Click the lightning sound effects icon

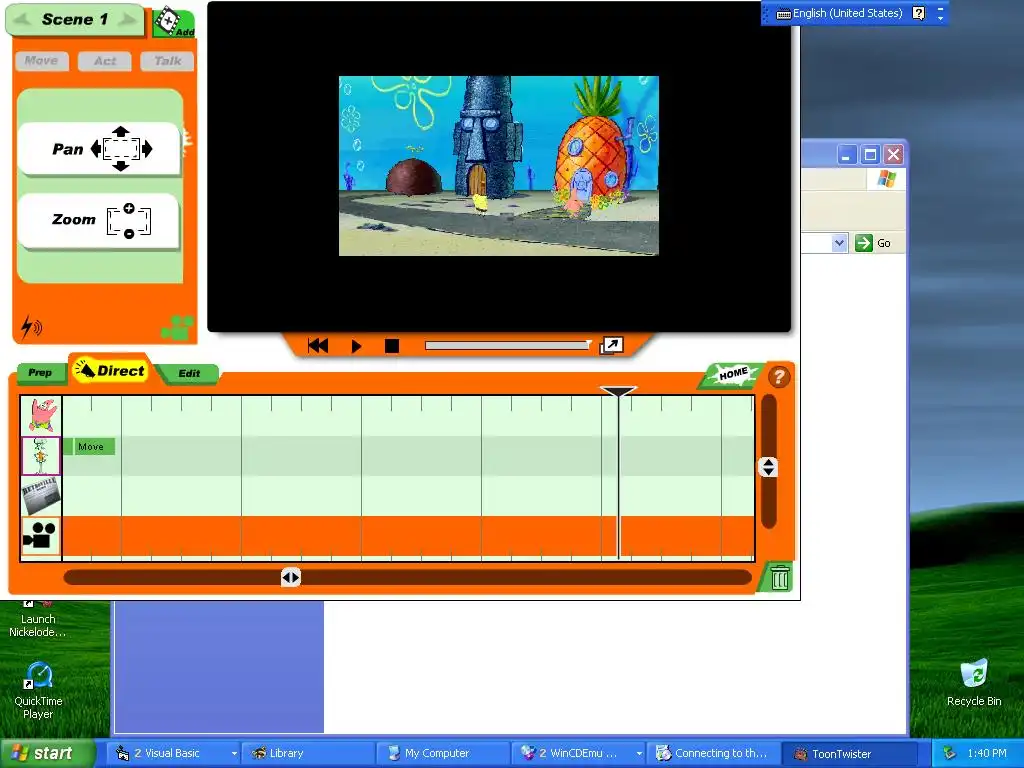(x=31, y=327)
